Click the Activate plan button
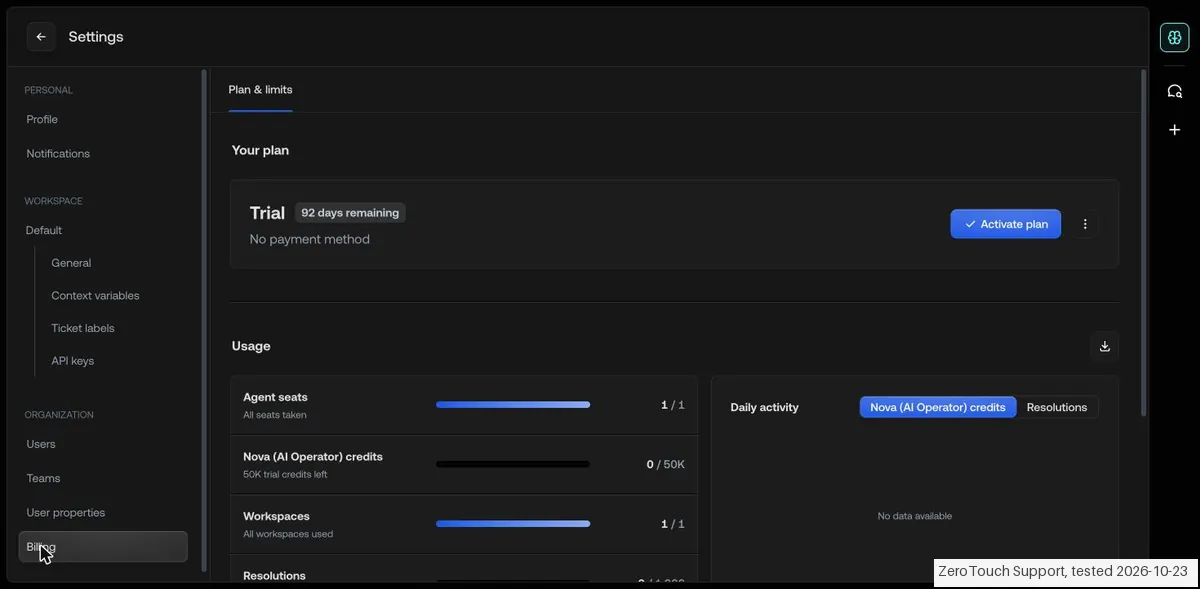The image size is (1200, 589). [x=1005, y=224]
